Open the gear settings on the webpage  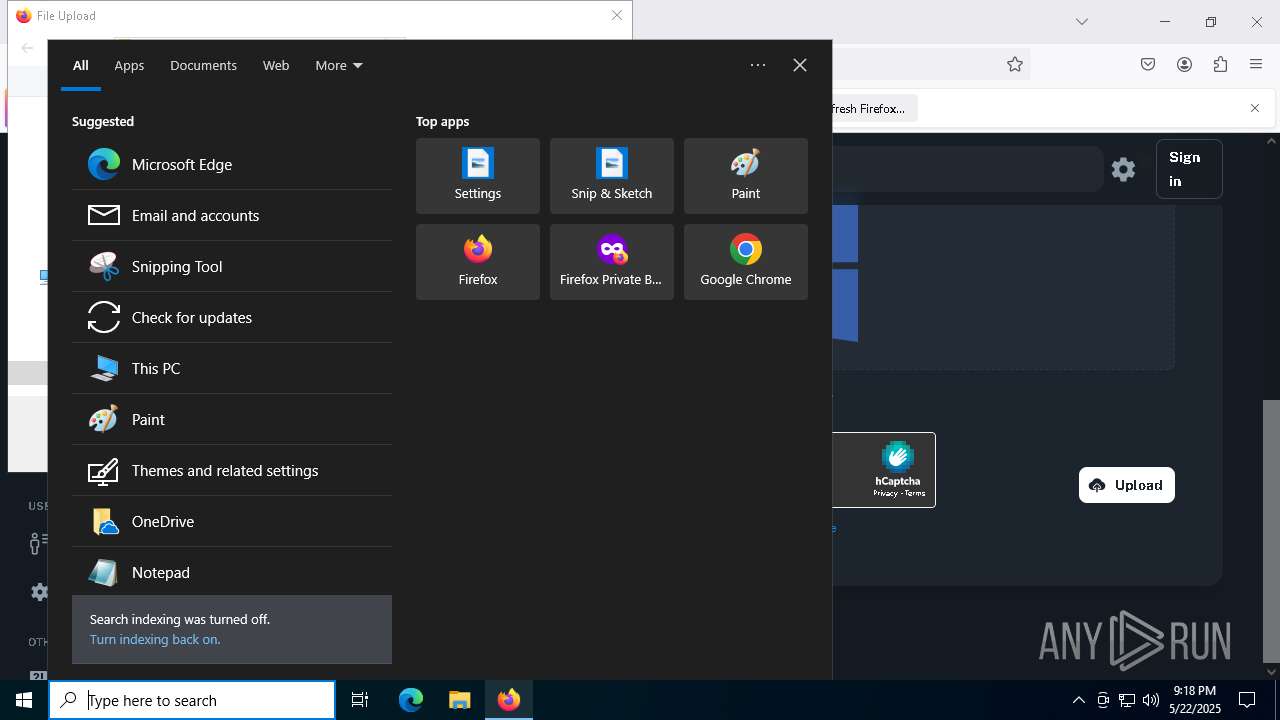coord(1124,169)
